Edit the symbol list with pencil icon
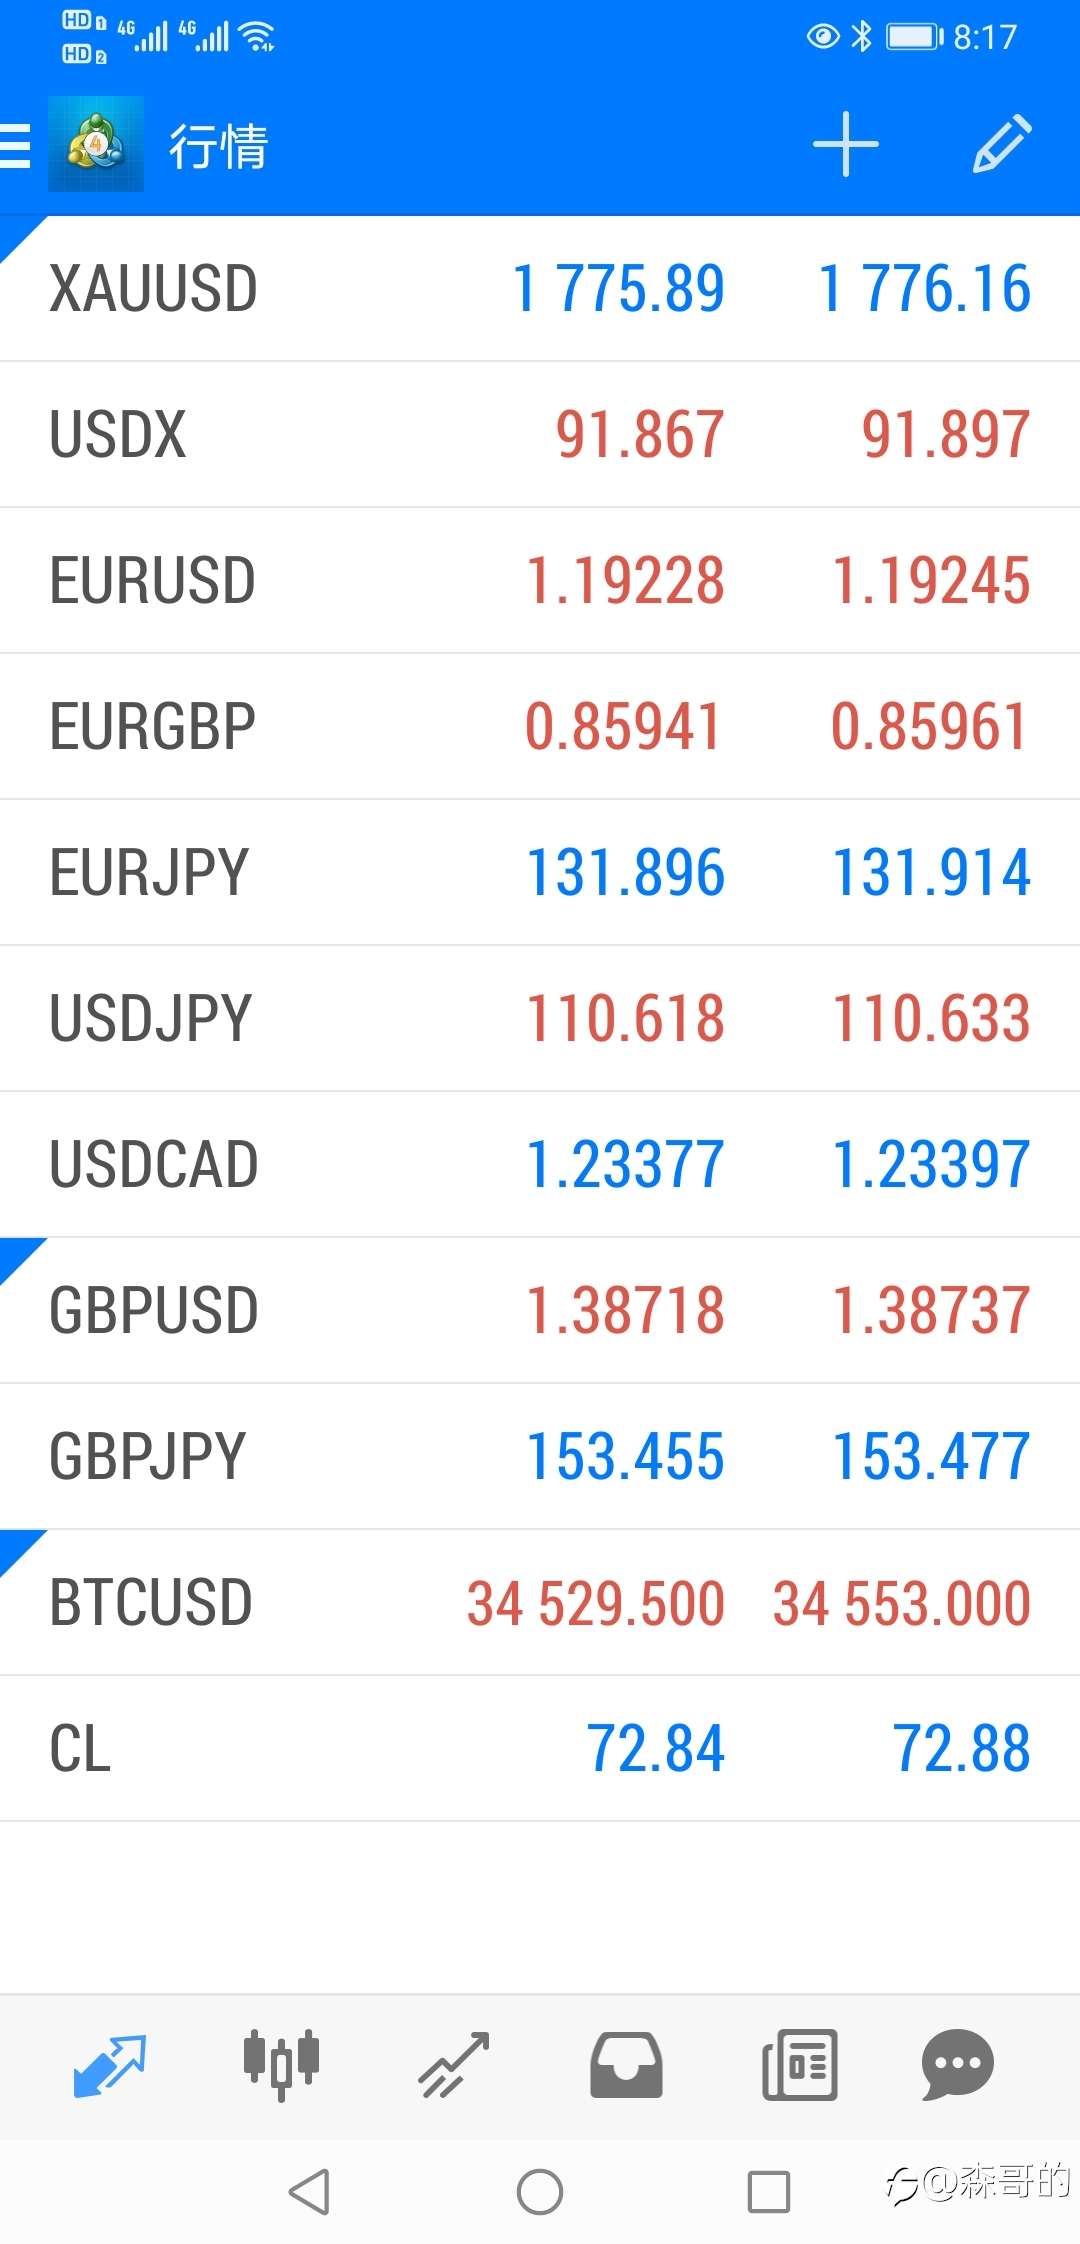 click(1002, 144)
